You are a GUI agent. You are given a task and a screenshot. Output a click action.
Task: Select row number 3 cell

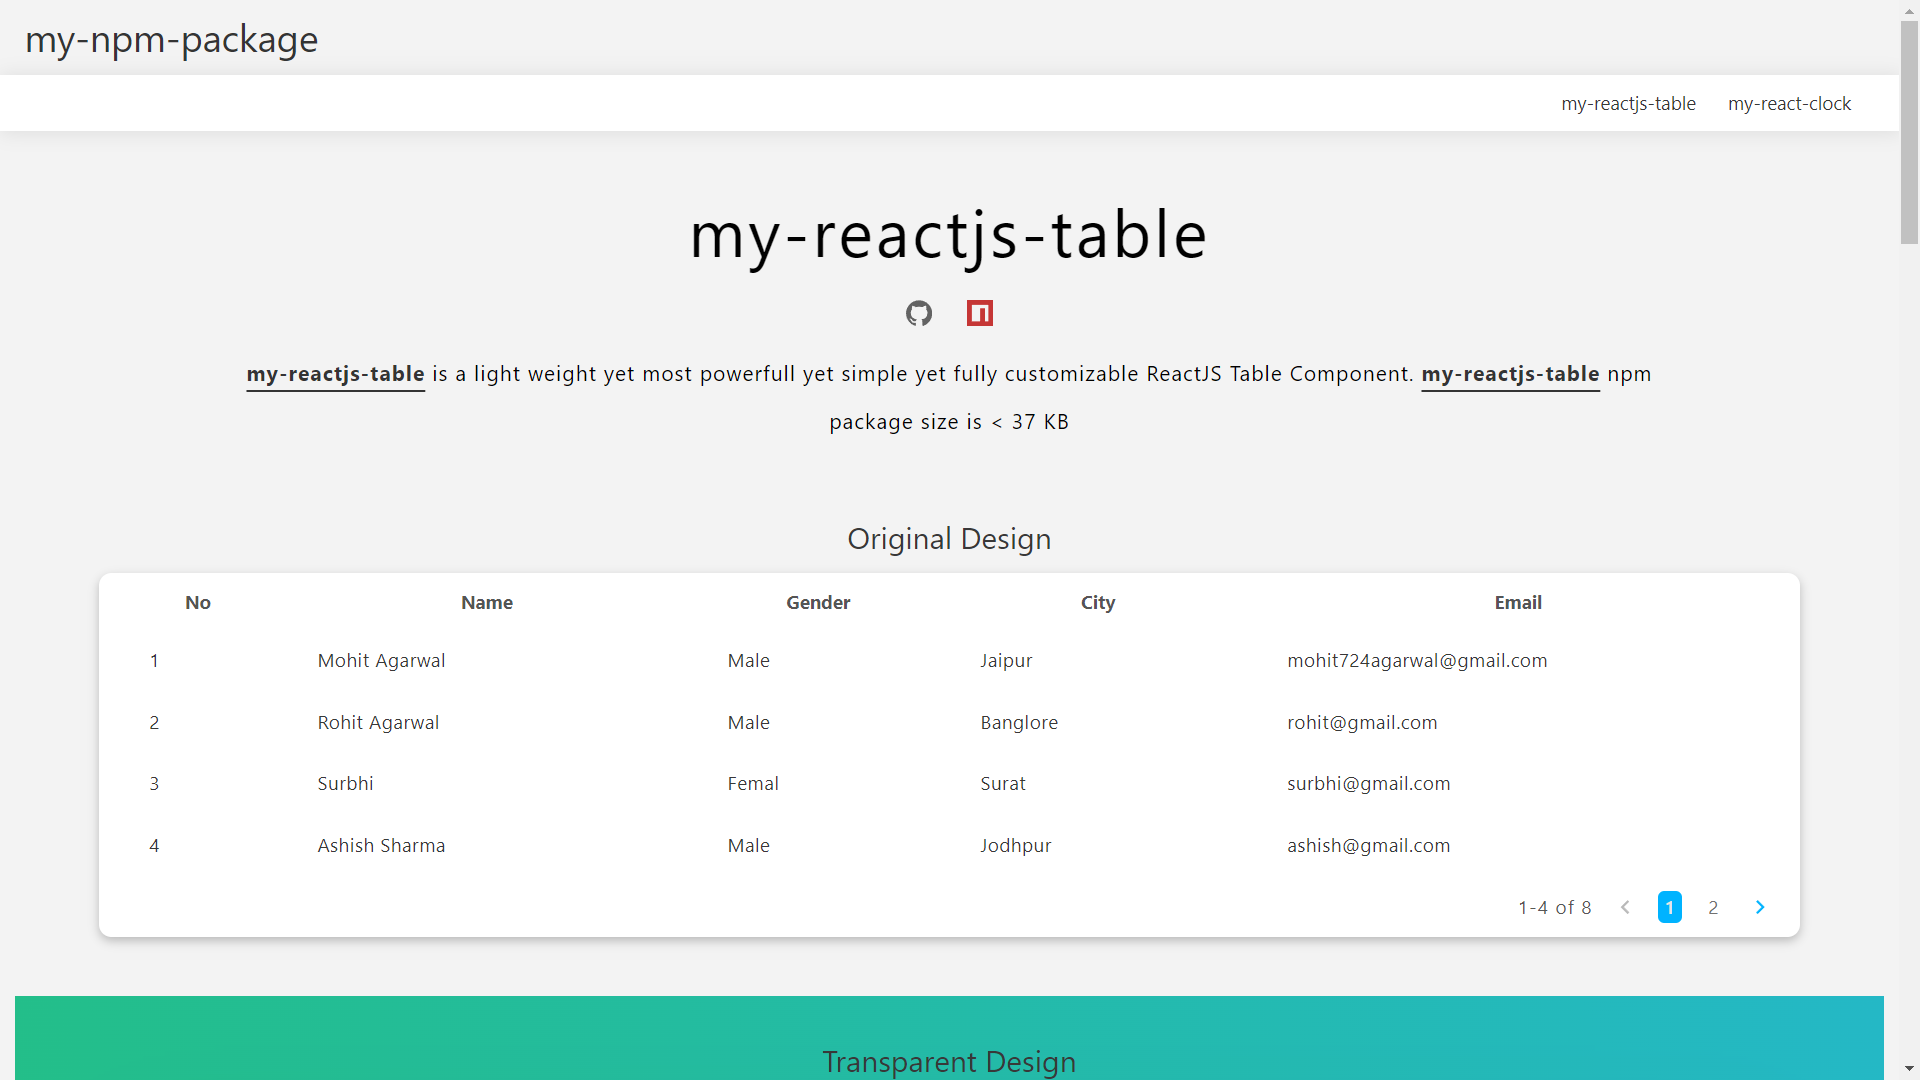click(x=154, y=784)
